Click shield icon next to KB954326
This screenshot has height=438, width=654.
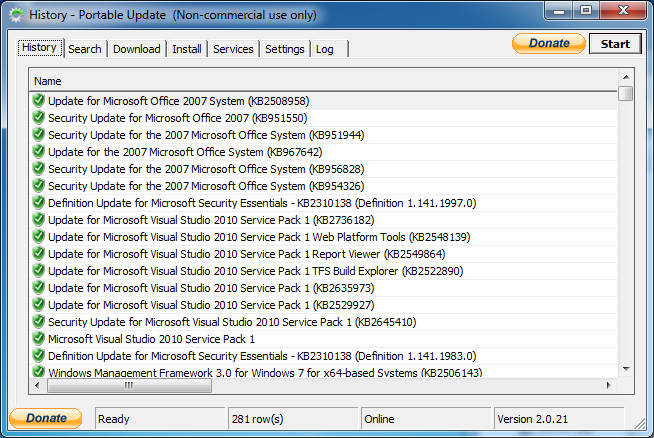38,186
